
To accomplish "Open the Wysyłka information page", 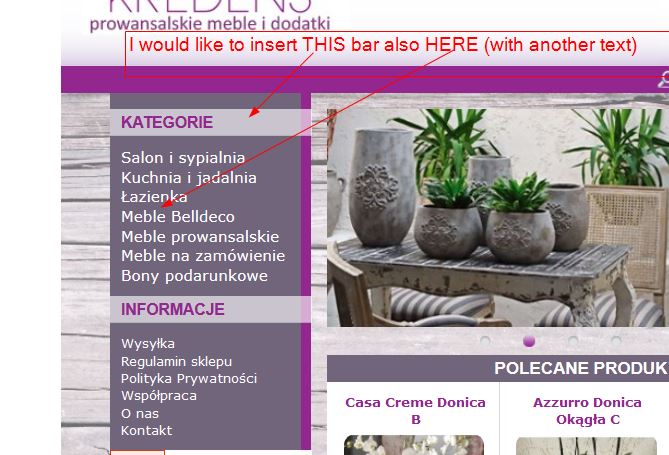I will click(148, 344).
